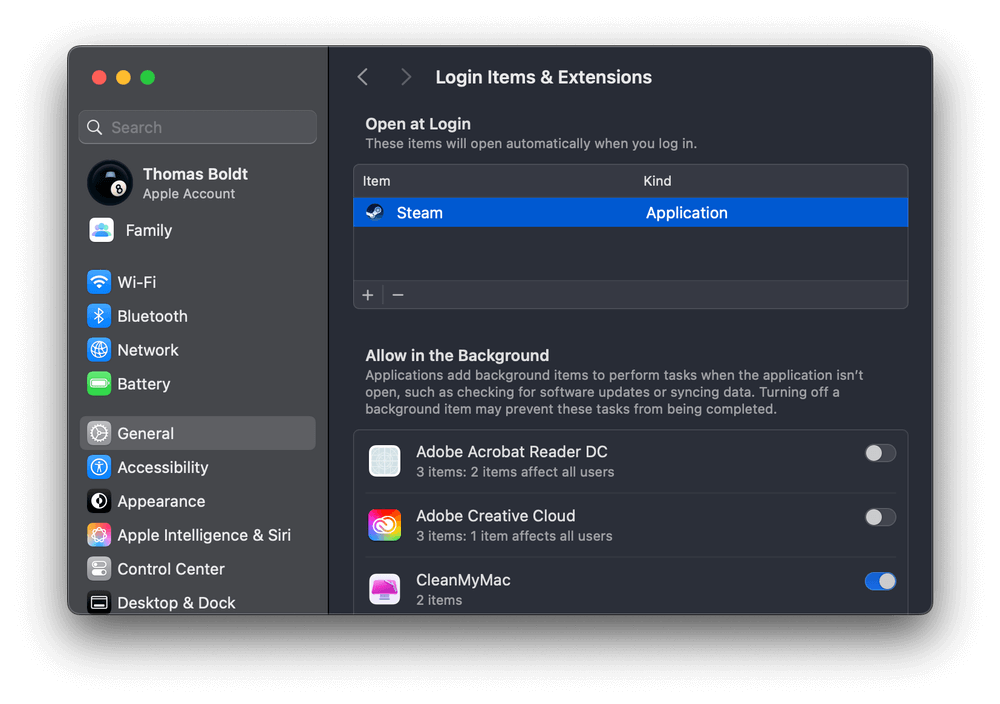This screenshot has width=1000, height=704.
Task: Click the Bluetooth icon in sidebar
Action: 99,316
